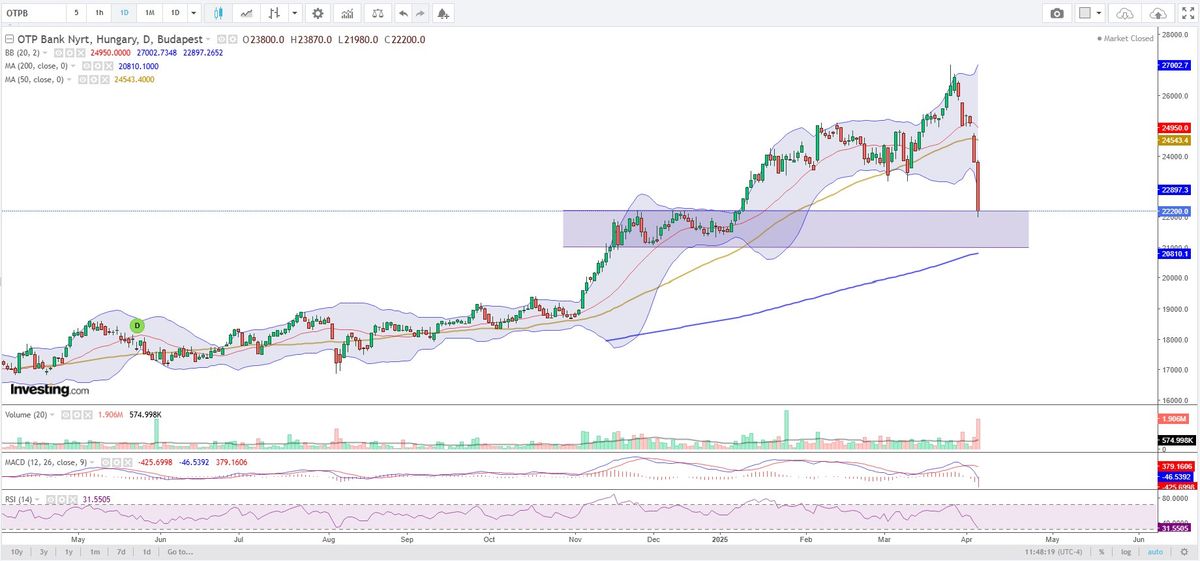This screenshot has width=1200, height=561.
Task: Select the bar chart style icon
Action: (273, 13)
